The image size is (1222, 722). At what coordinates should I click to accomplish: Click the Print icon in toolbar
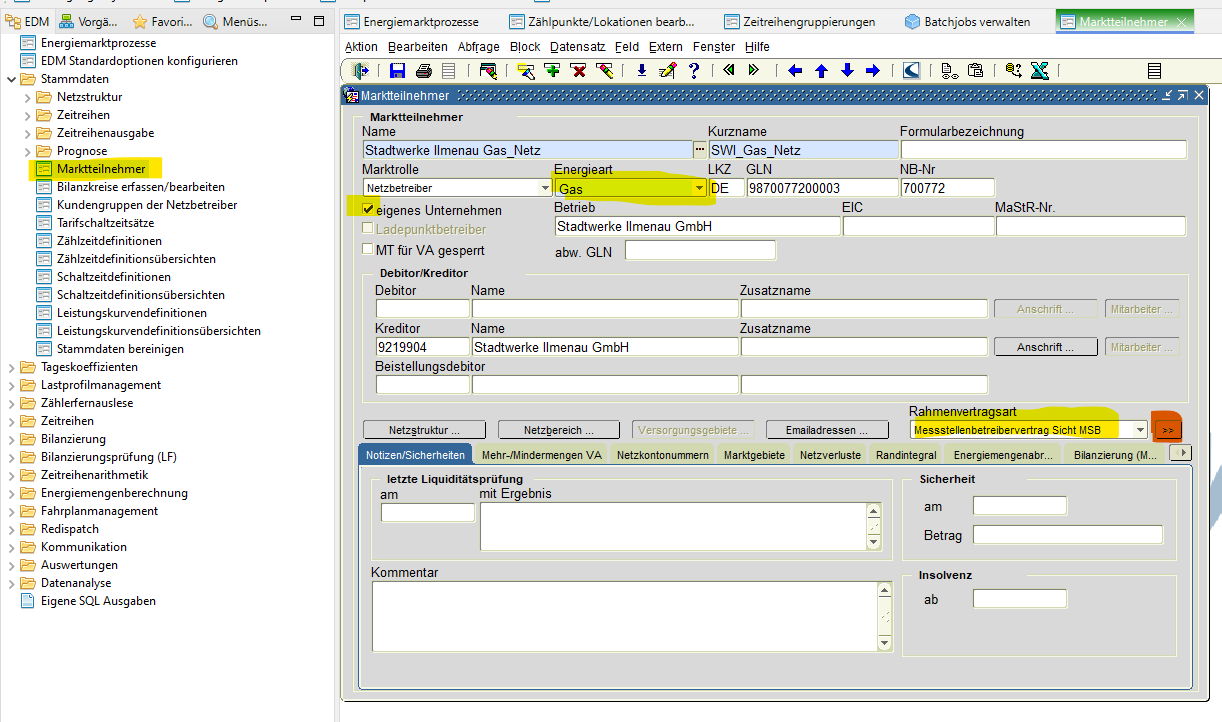(423, 71)
